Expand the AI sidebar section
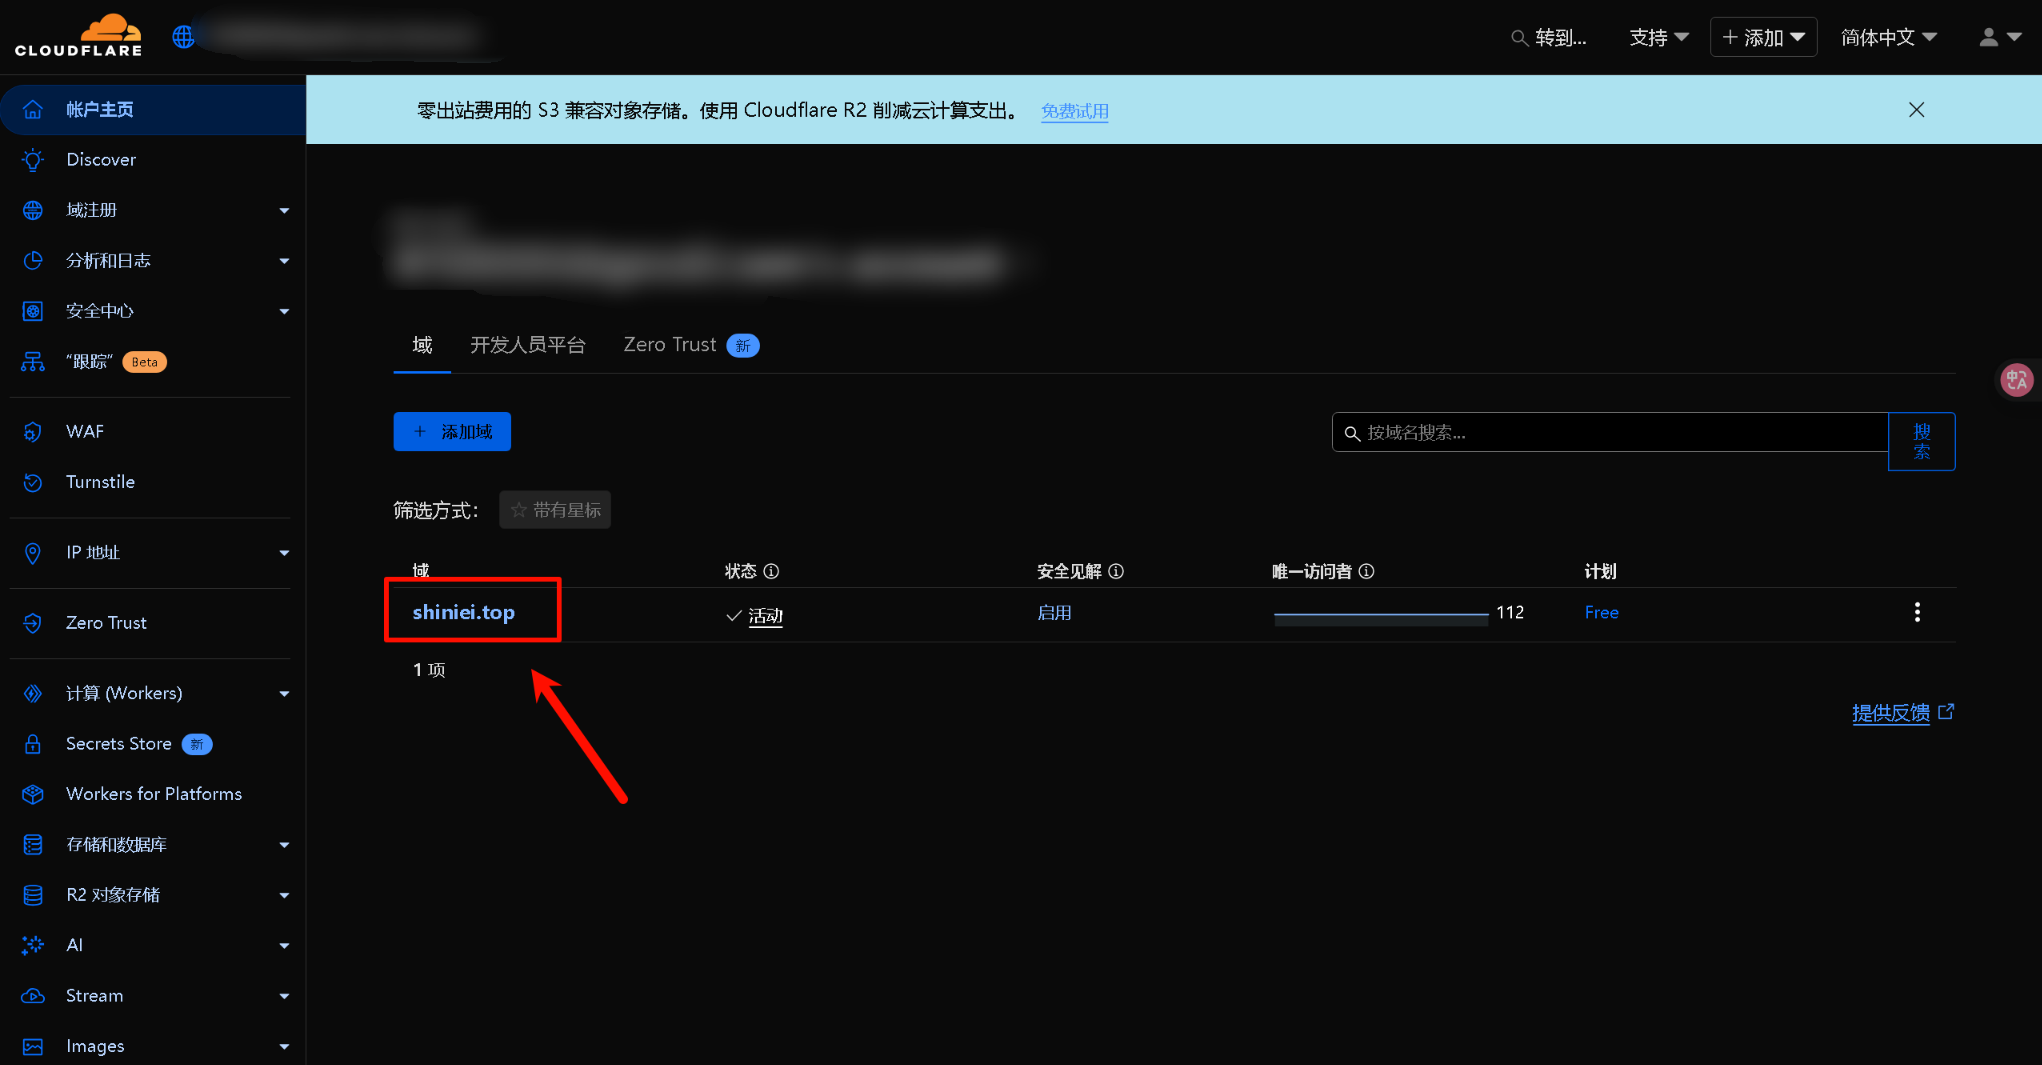Screen dimensions: 2042x1065 pyautogui.click(x=284, y=946)
